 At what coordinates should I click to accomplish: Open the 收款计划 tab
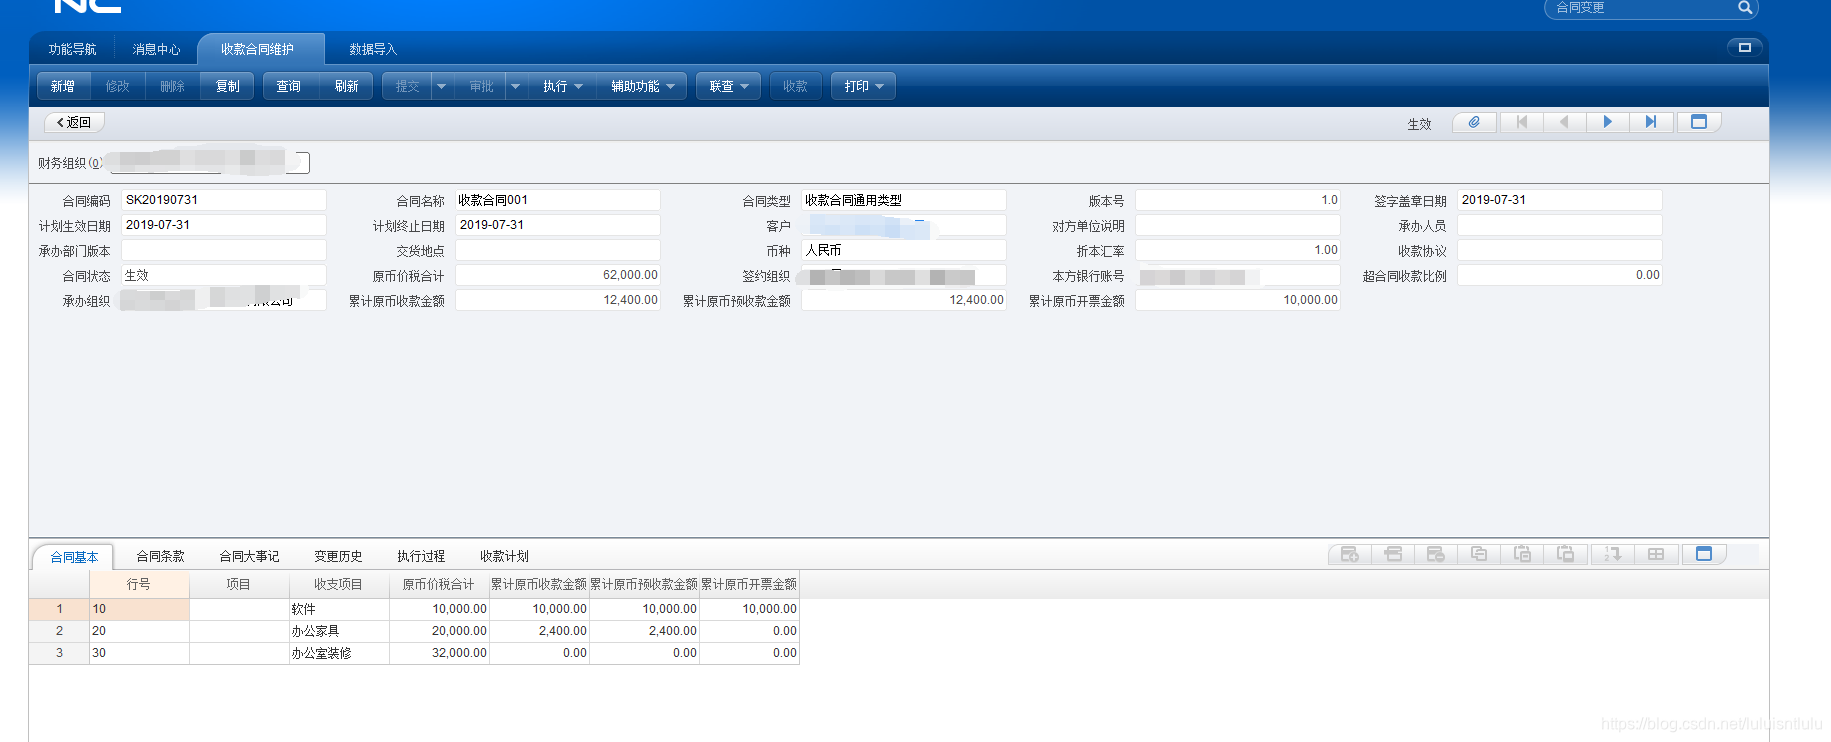[x=504, y=556]
